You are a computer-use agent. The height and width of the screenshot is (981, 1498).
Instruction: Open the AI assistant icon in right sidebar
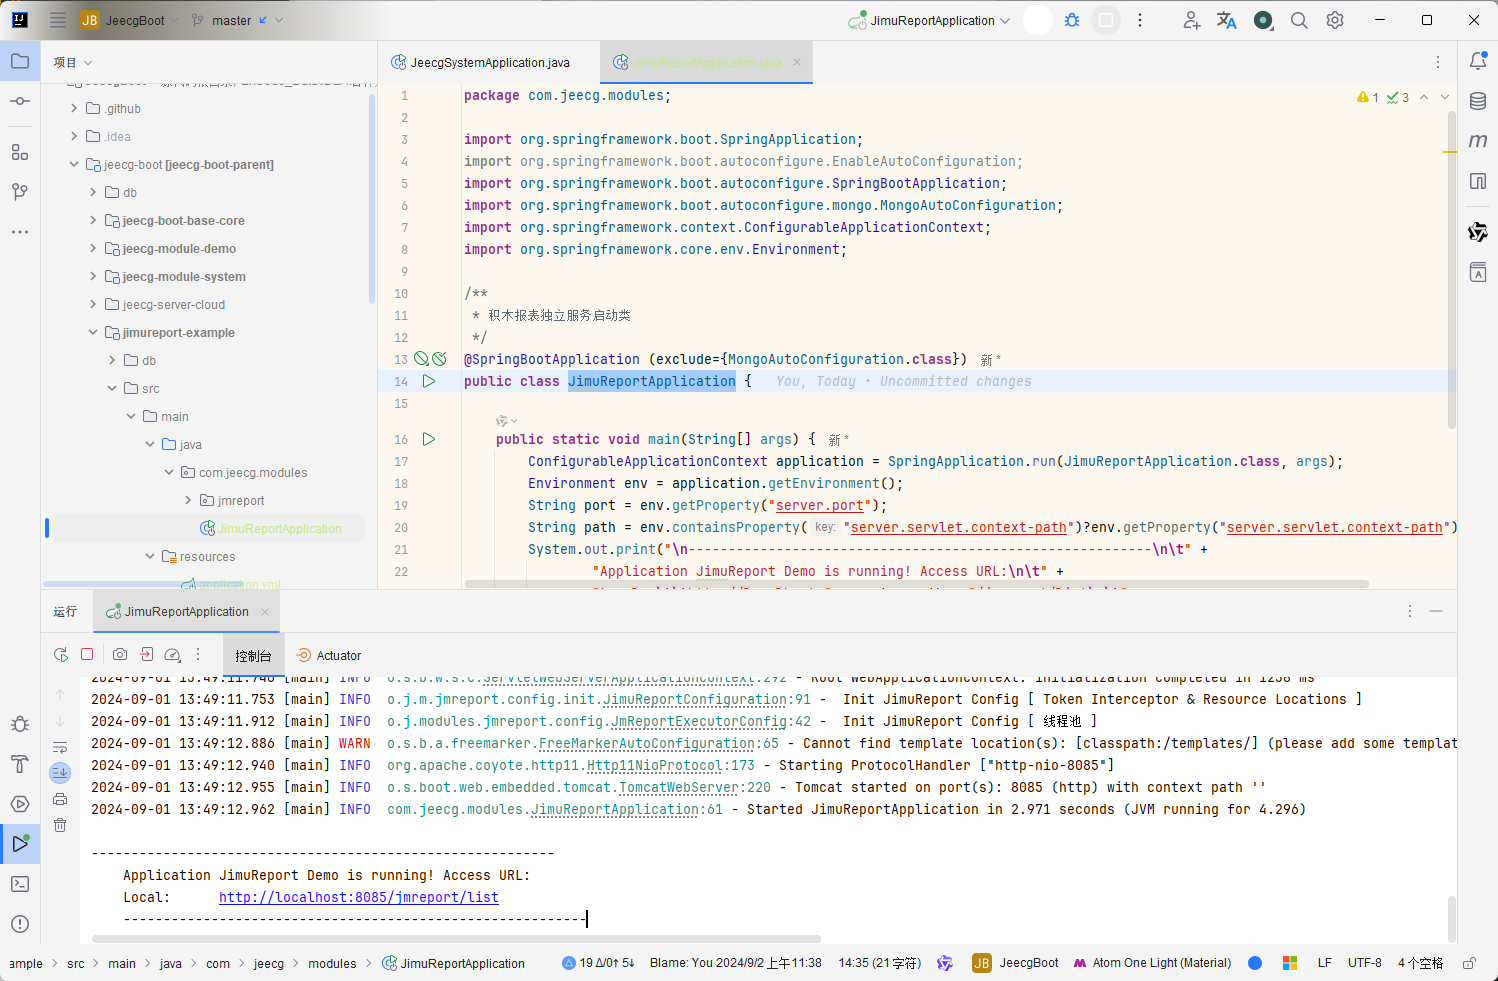point(1478,232)
